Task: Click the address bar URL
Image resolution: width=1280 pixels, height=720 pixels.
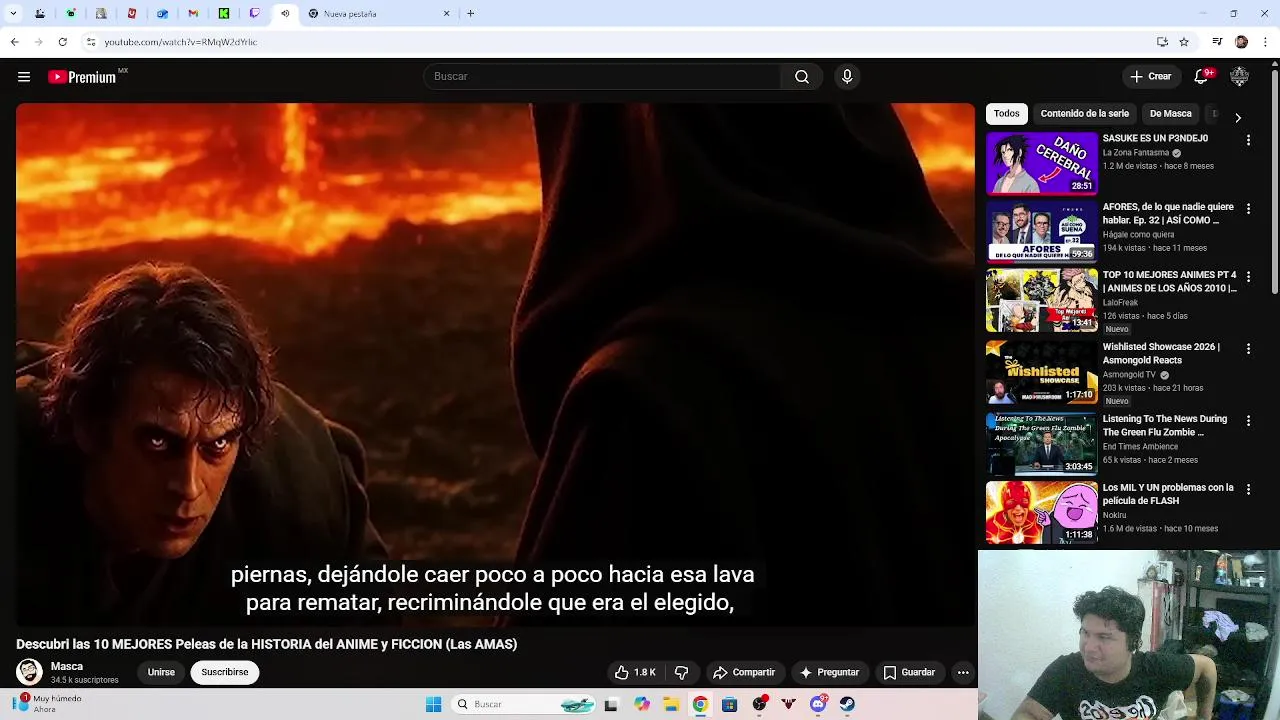Action: pos(181,42)
